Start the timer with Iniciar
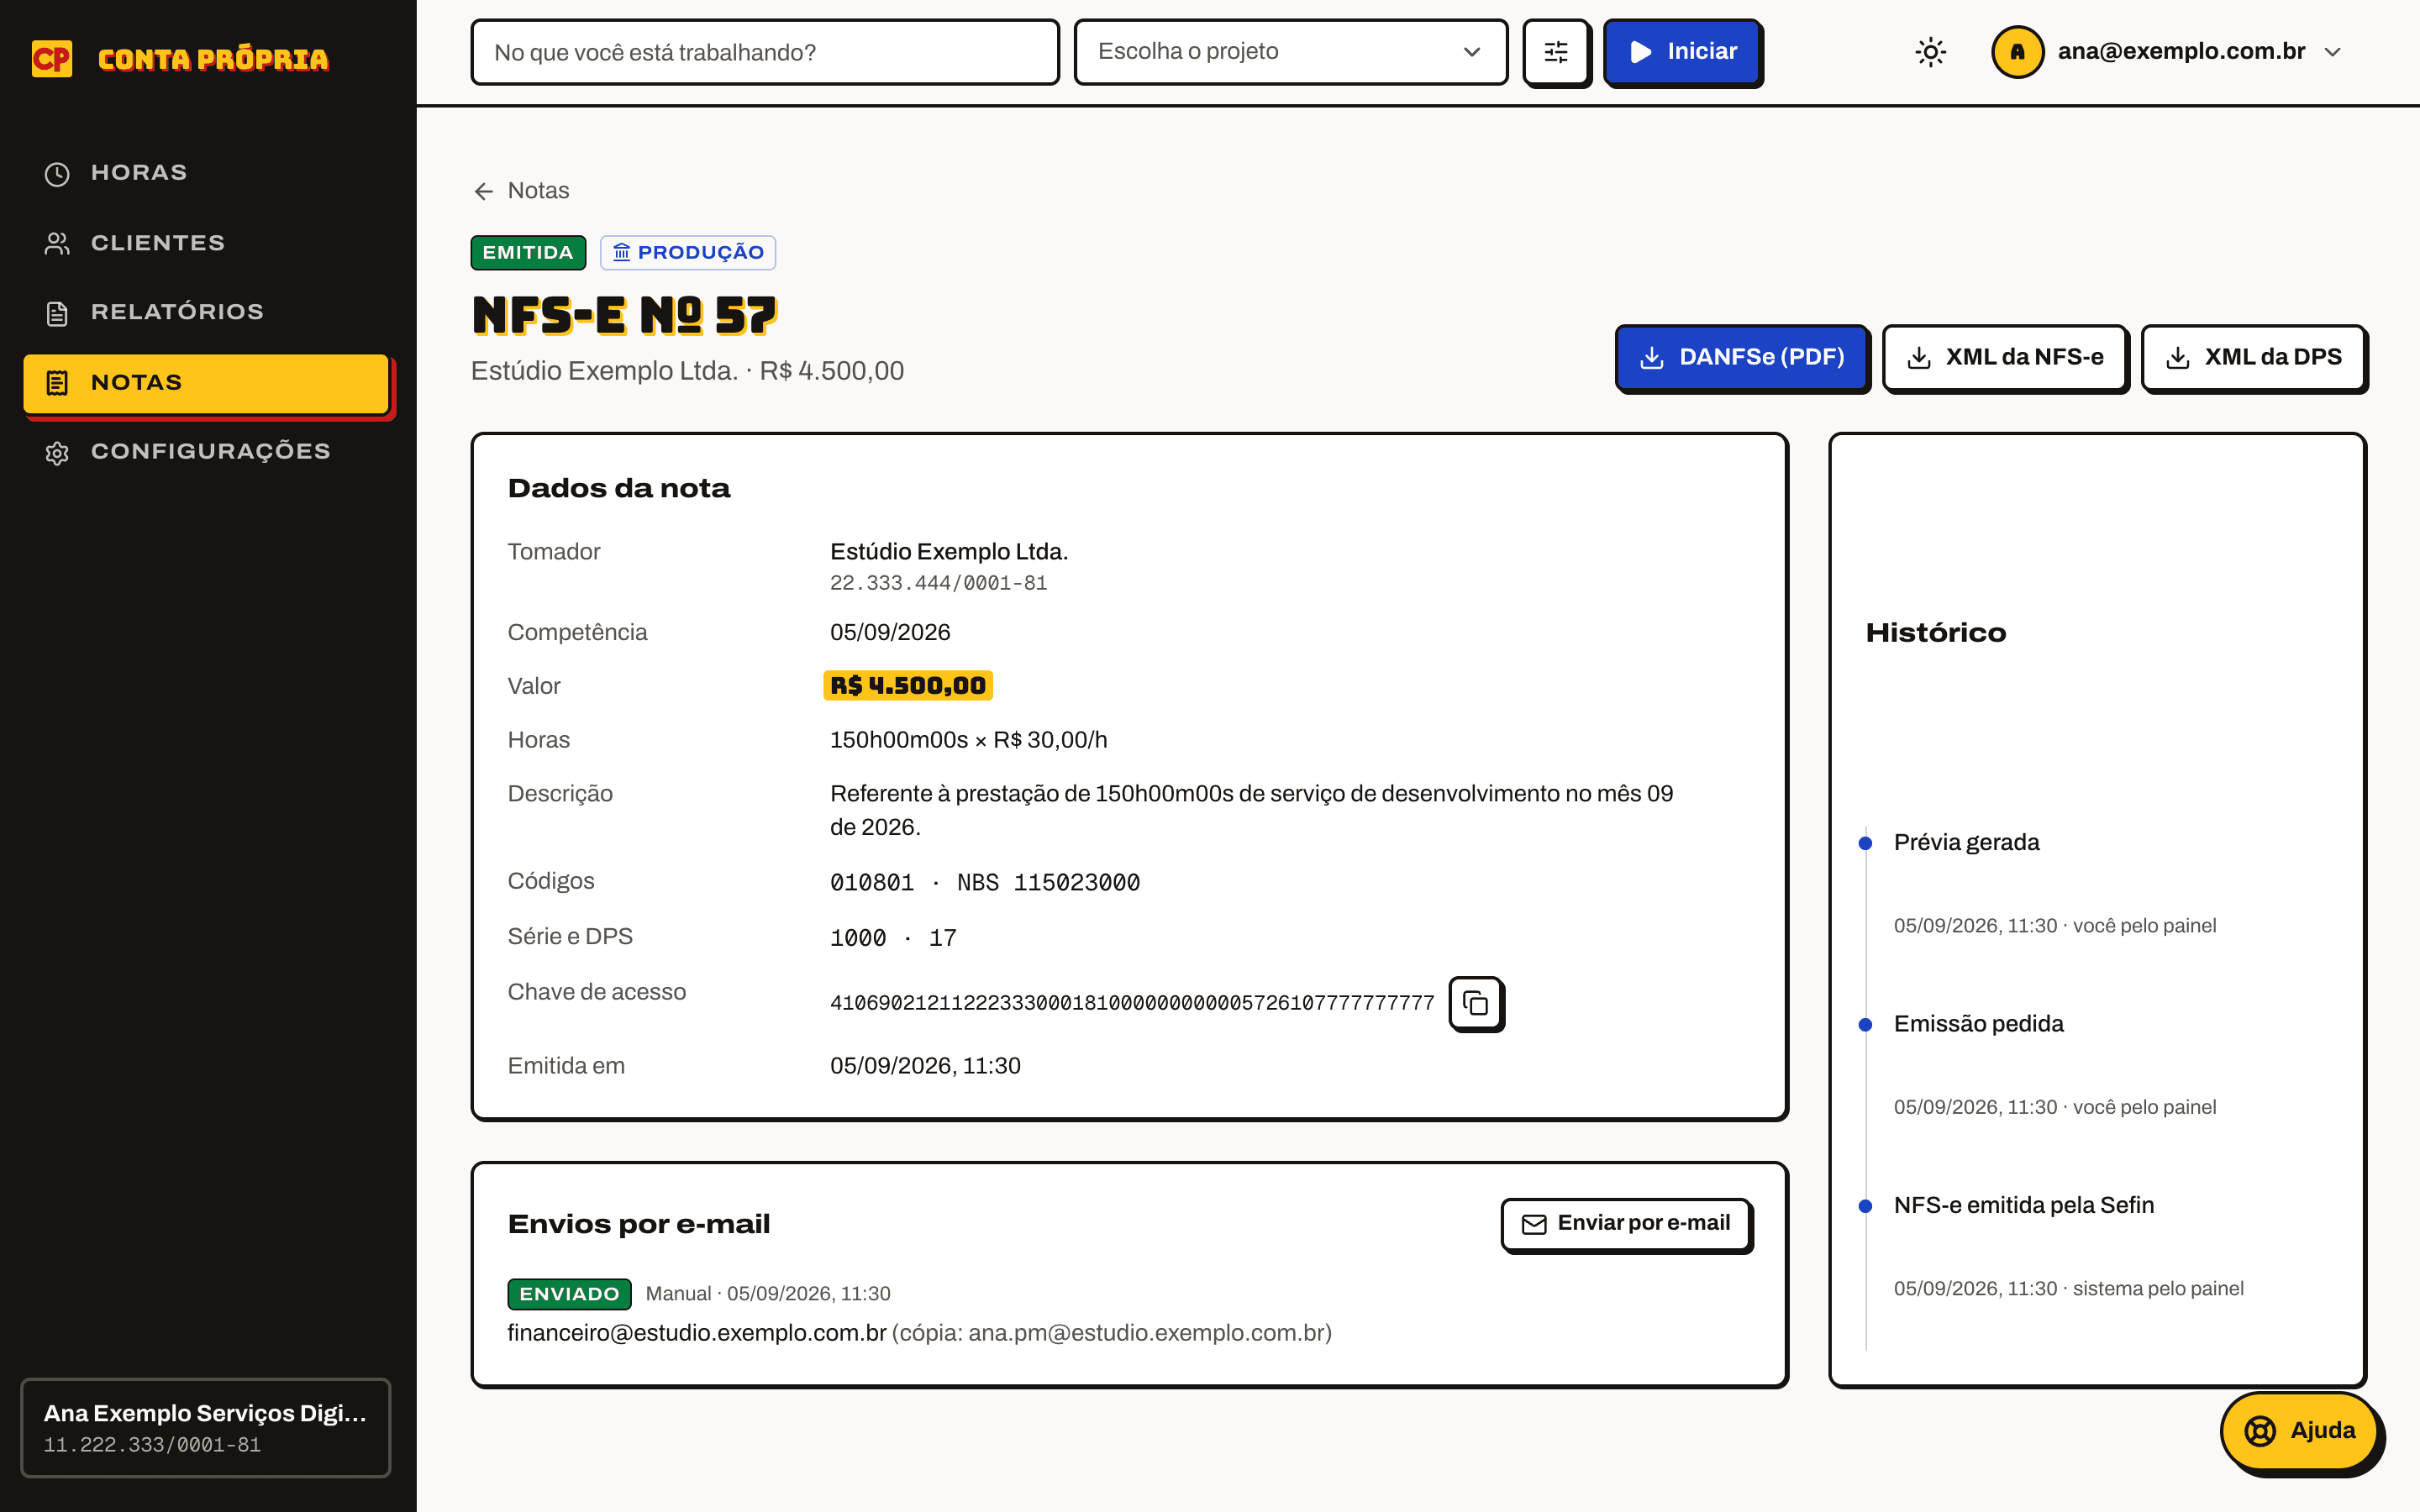 1682,52
